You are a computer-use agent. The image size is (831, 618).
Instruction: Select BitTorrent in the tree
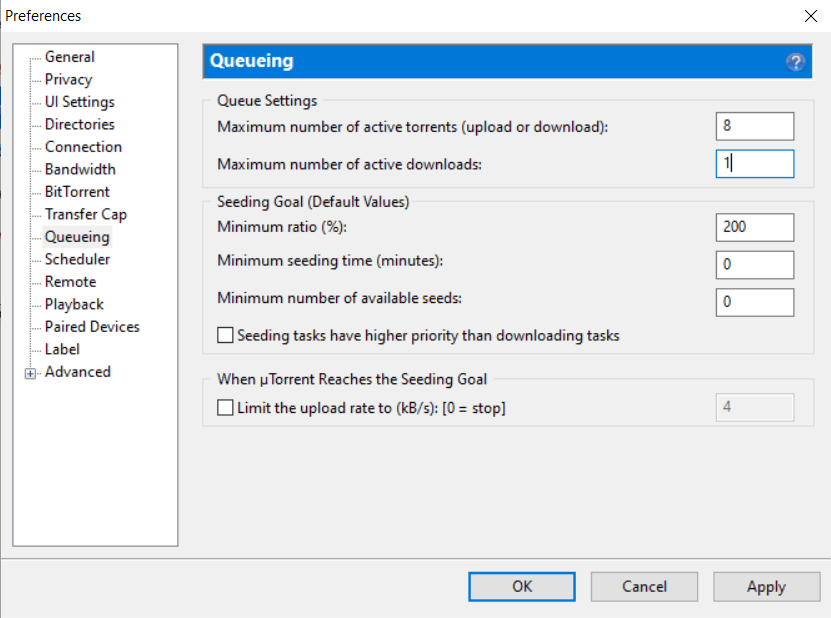[x=77, y=192]
